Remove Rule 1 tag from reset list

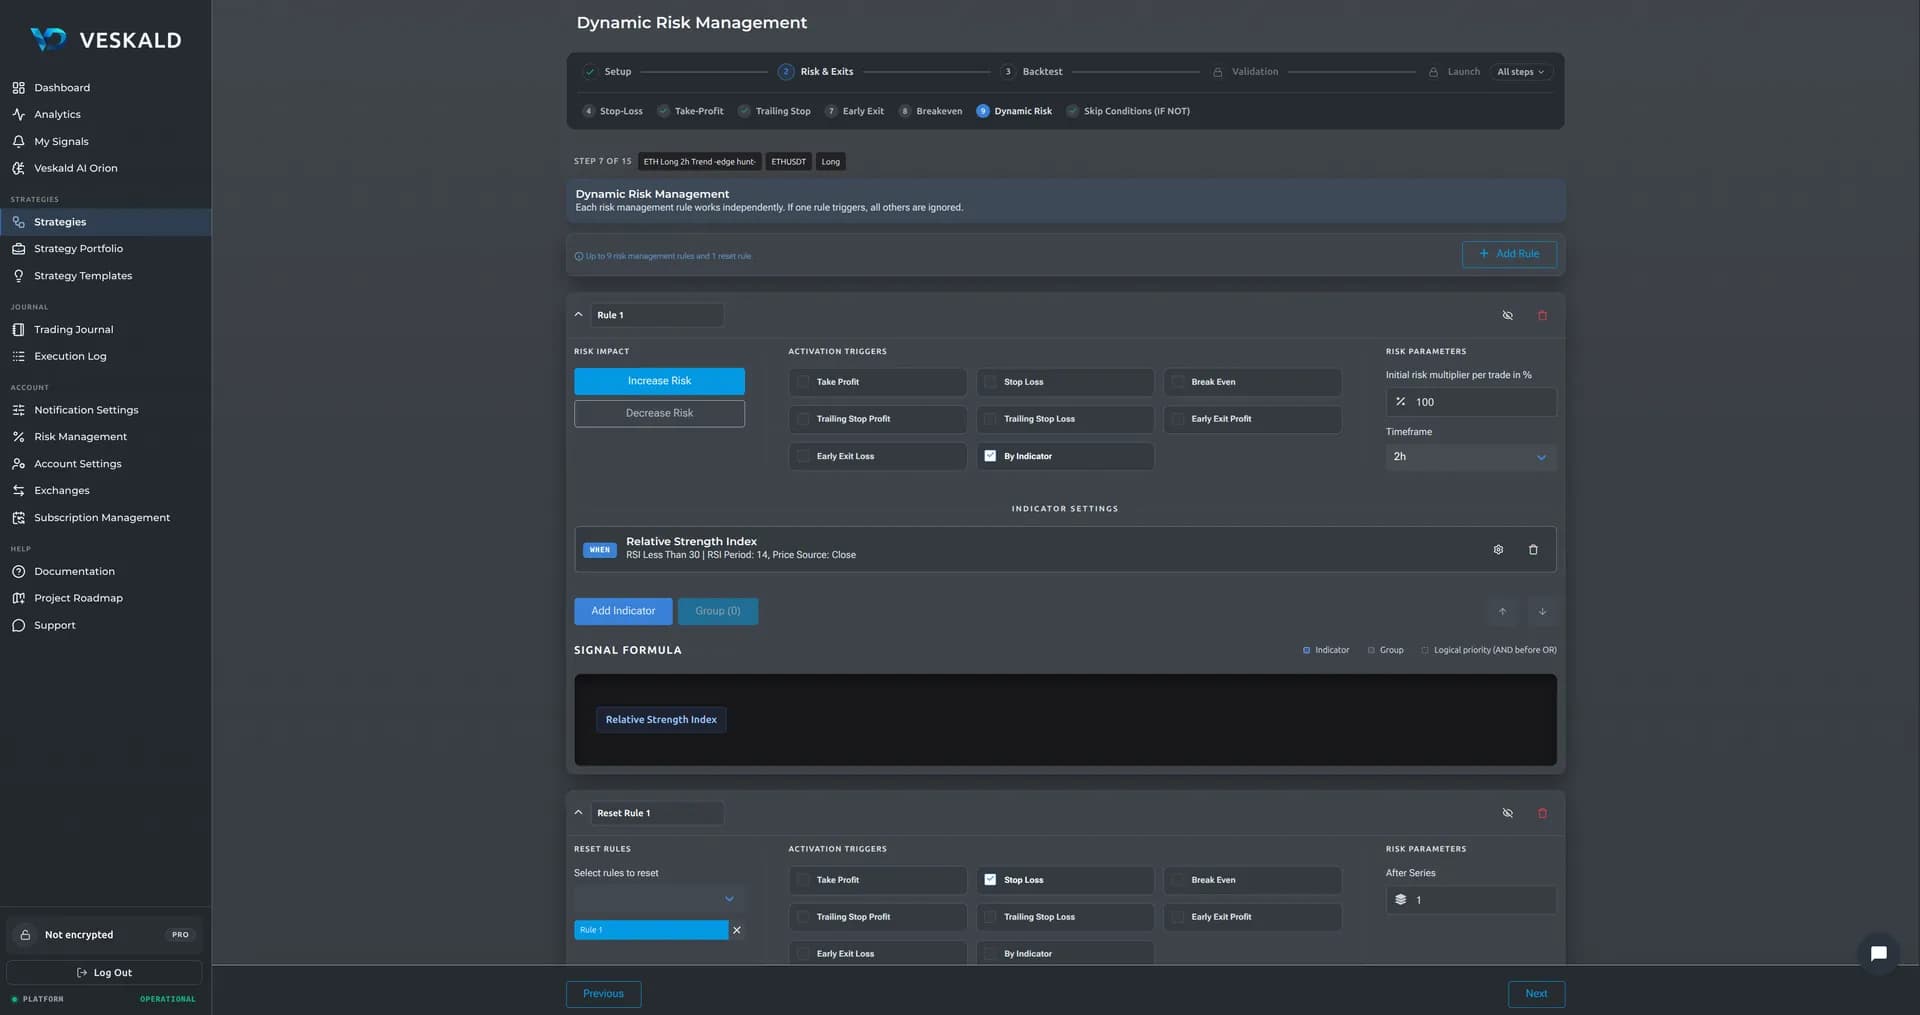click(737, 930)
